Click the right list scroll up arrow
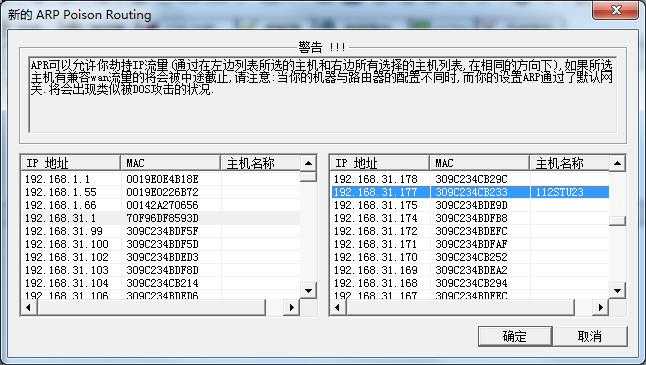Image resolution: width=646 pixels, height=365 pixels. click(x=617, y=163)
